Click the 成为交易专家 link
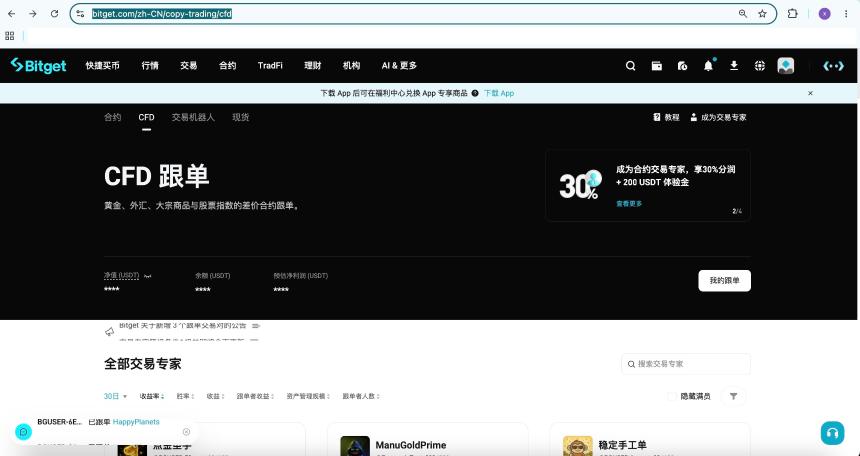The image size is (860, 456). tap(718, 117)
